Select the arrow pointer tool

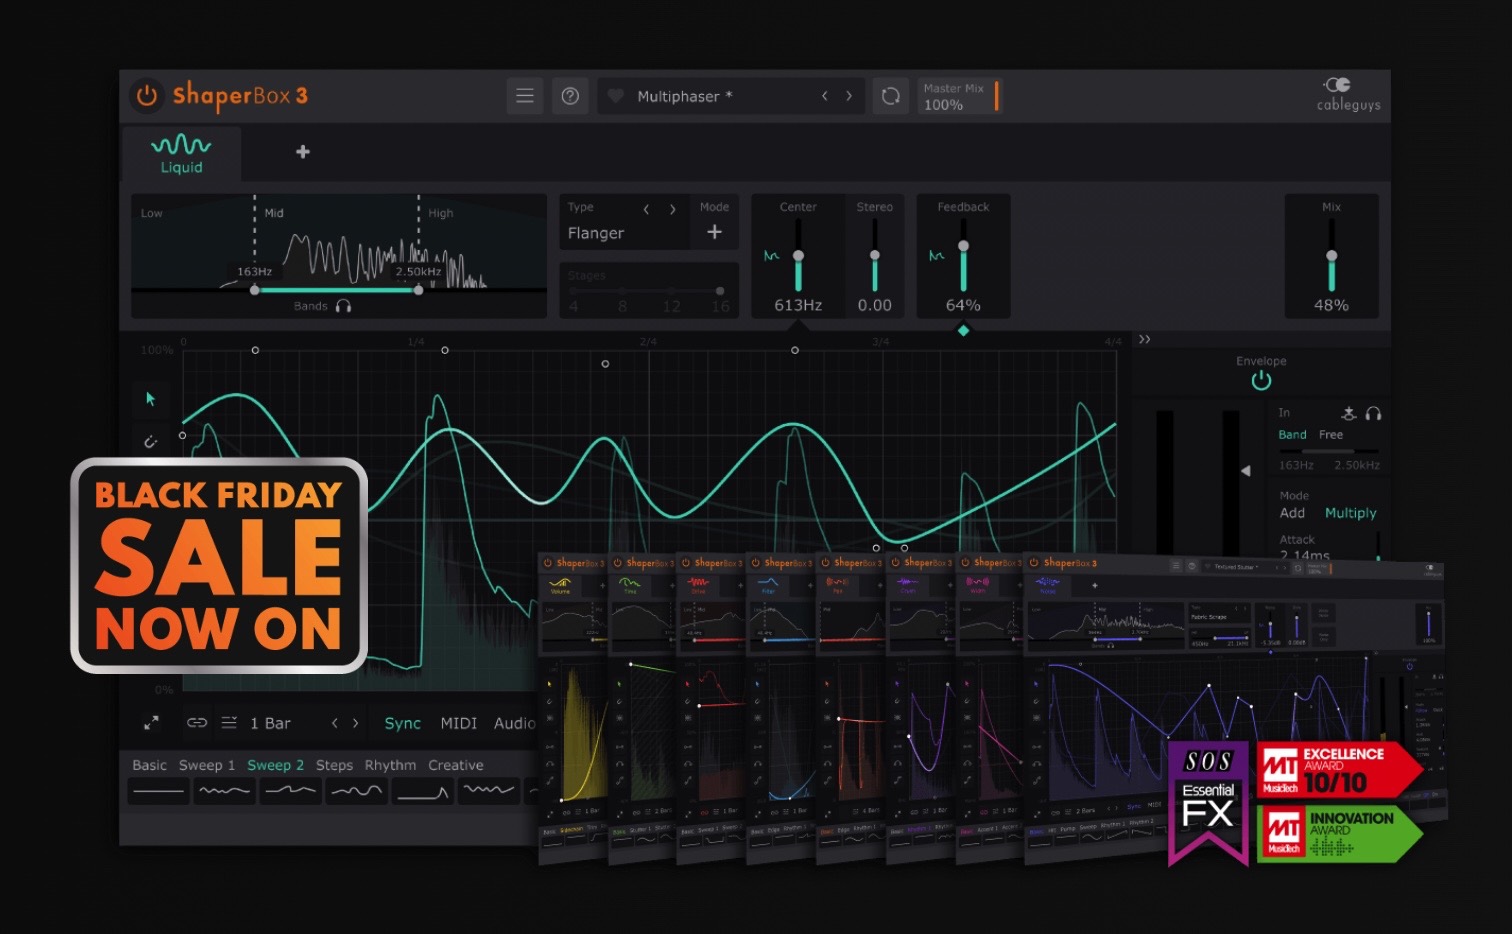click(151, 399)
